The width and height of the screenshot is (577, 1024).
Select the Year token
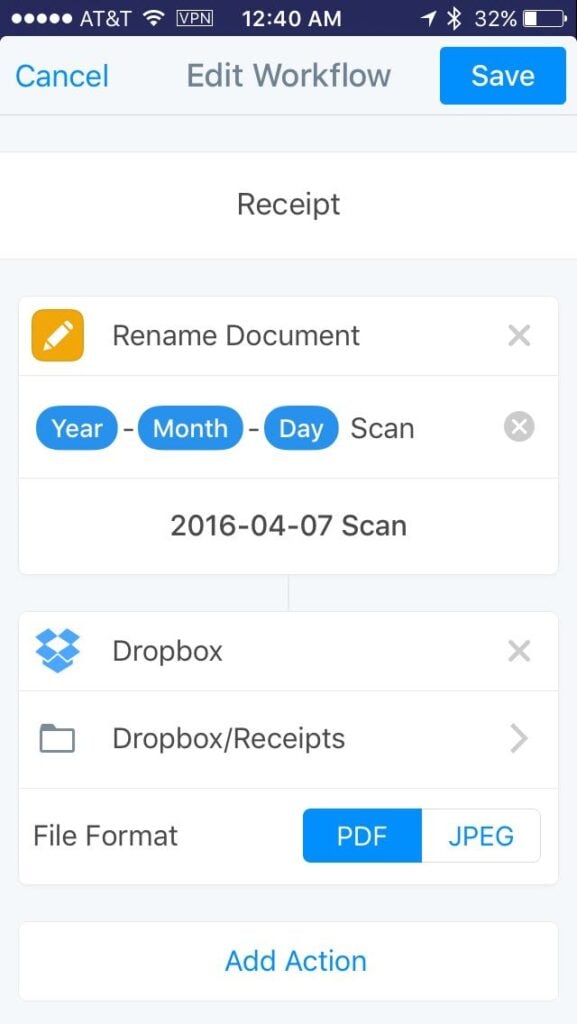77,428
